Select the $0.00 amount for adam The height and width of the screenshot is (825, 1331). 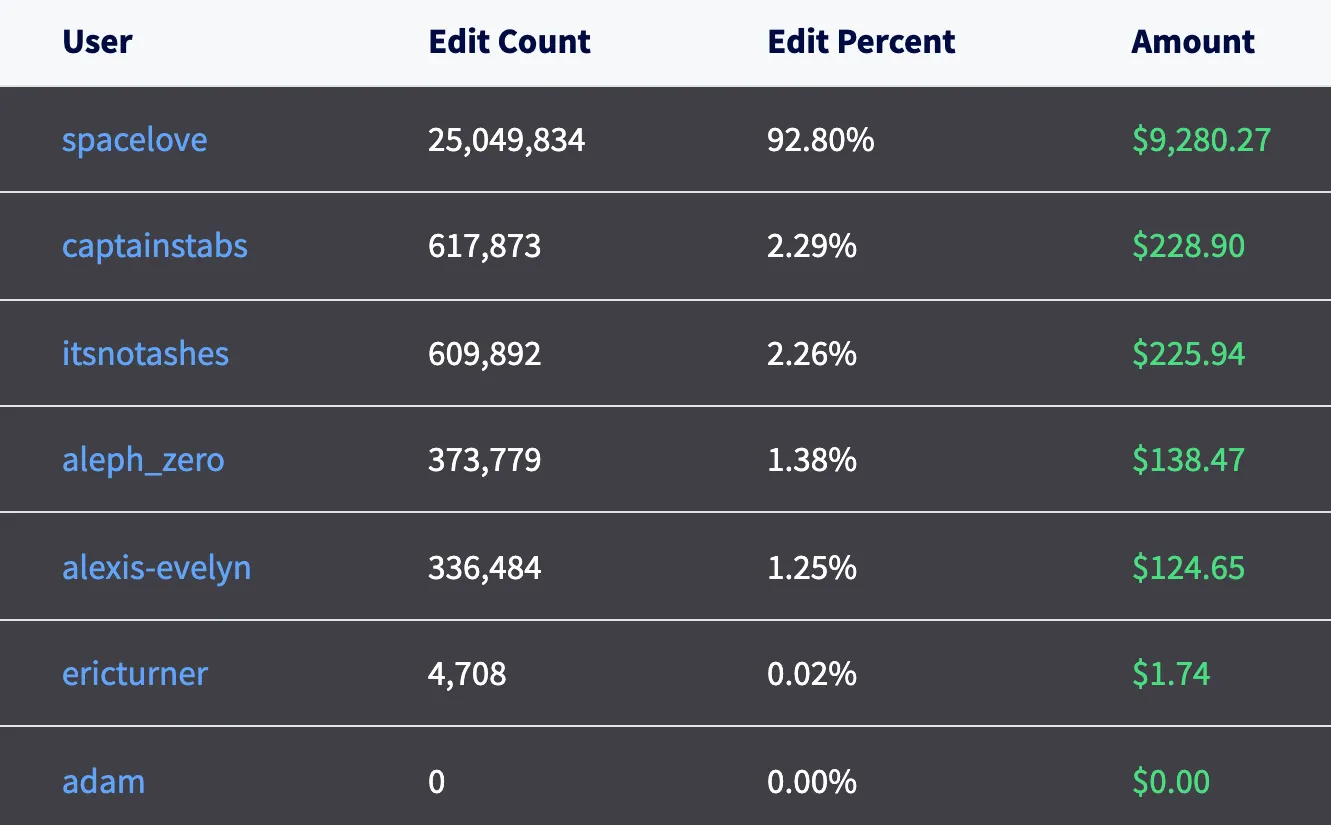pos(1170,780)
